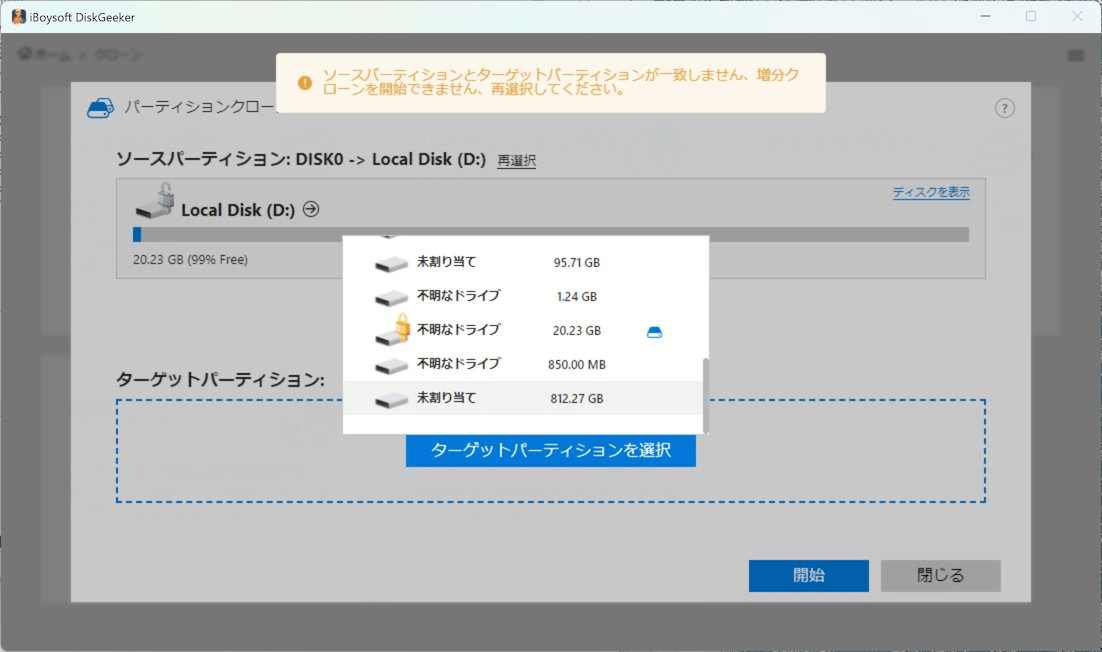Pick the 未割り当て 812.27 GB partition
Image resolution: width=1102 pixels, height=652 pixels.
[522, 398]
